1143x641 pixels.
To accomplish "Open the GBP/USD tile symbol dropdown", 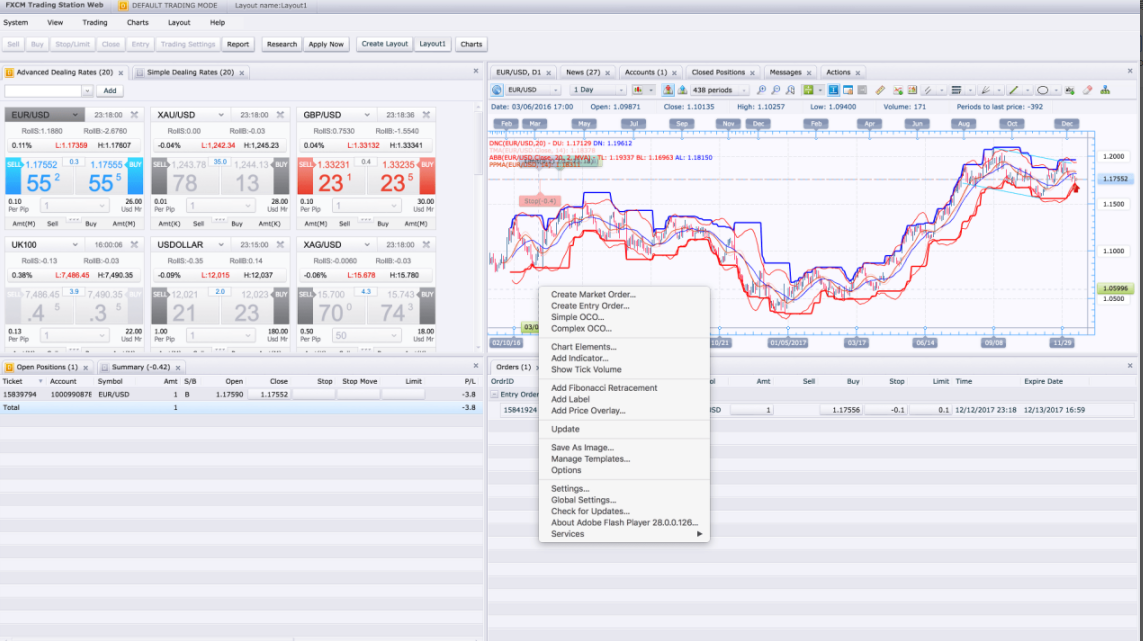I will pos(367,114).
